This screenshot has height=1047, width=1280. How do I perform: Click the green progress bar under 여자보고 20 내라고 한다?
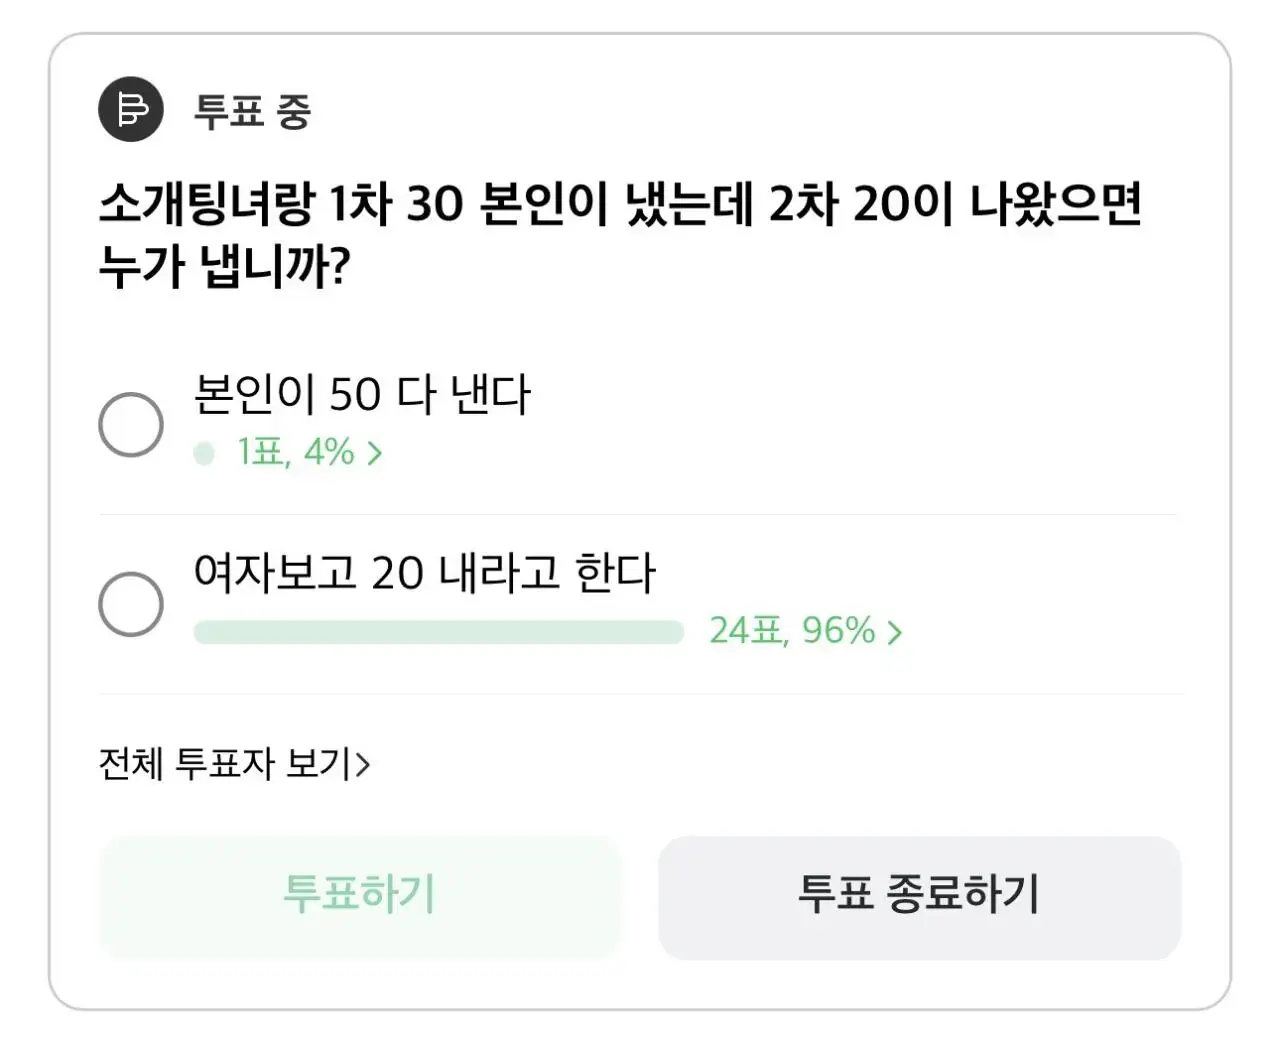pos(440,631)
